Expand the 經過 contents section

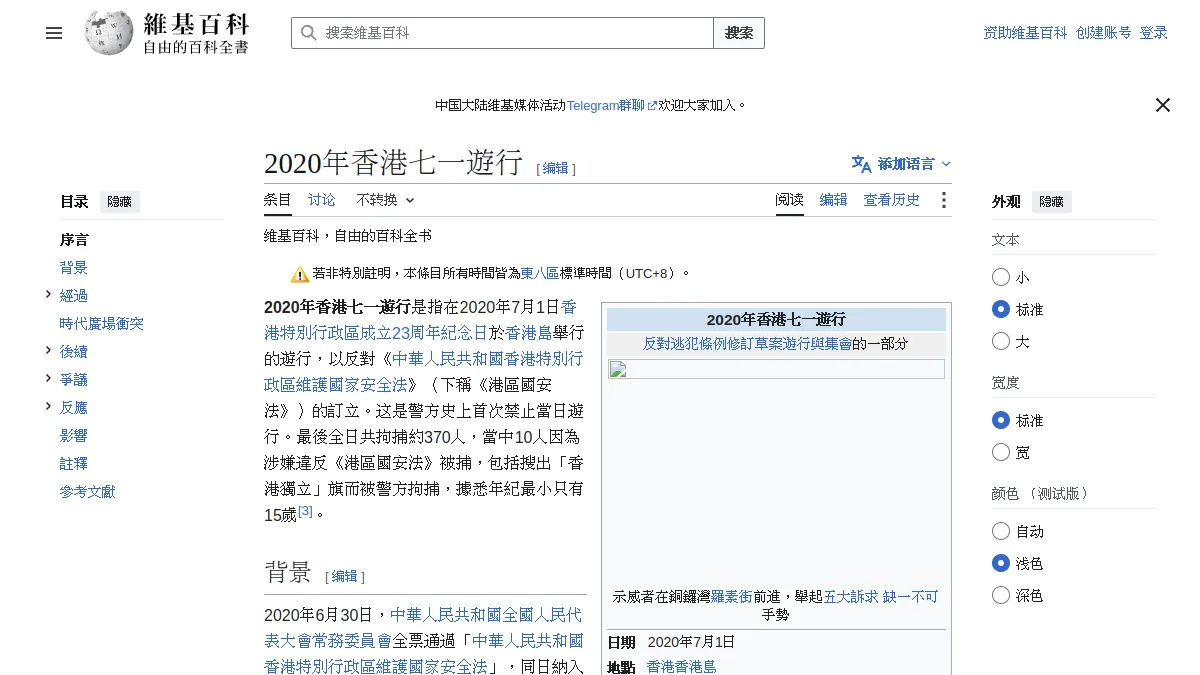(48, 294)
